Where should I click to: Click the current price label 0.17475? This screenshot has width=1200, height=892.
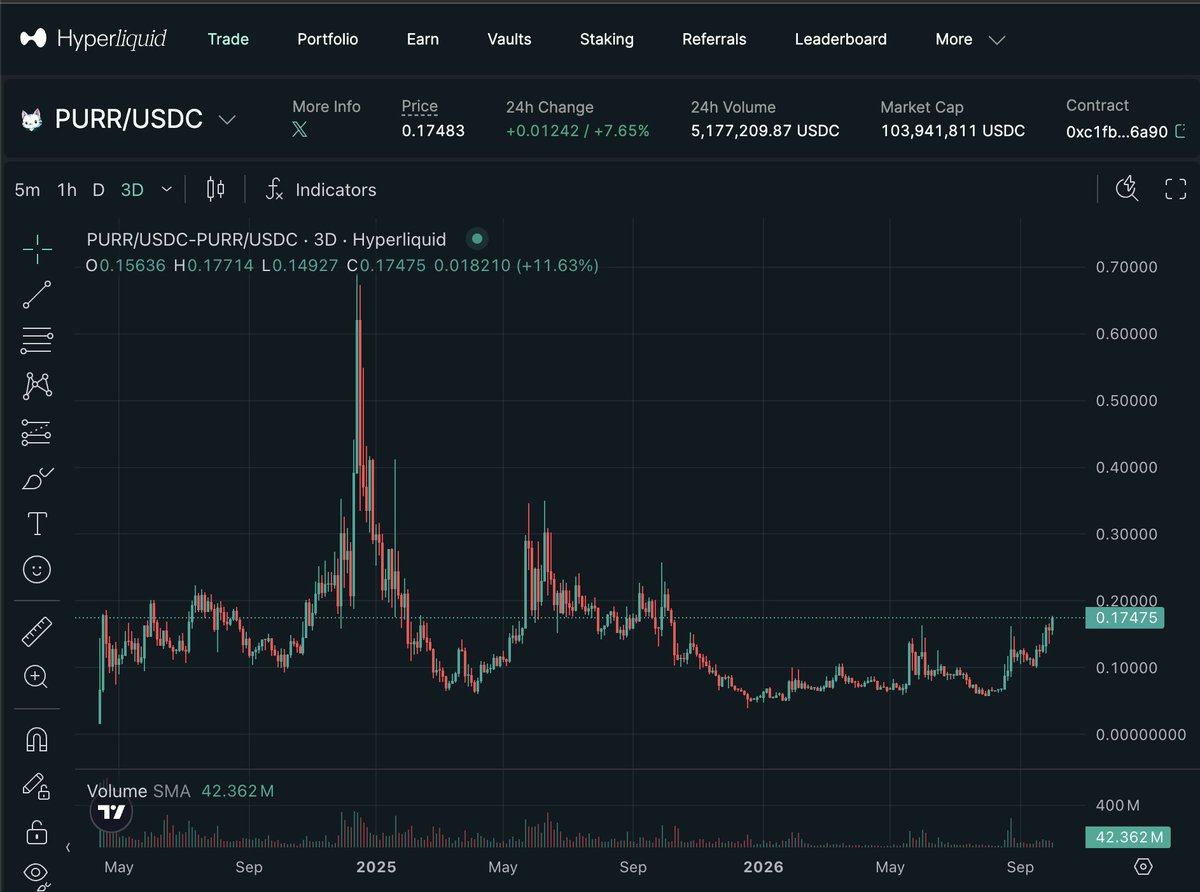[x=1126, y=618]
